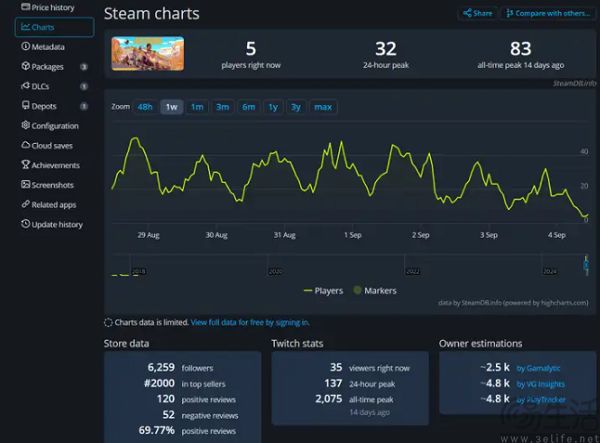Screen dimensions: 600x443
Task: Open the Packages count badge
Action: point(84,67)
